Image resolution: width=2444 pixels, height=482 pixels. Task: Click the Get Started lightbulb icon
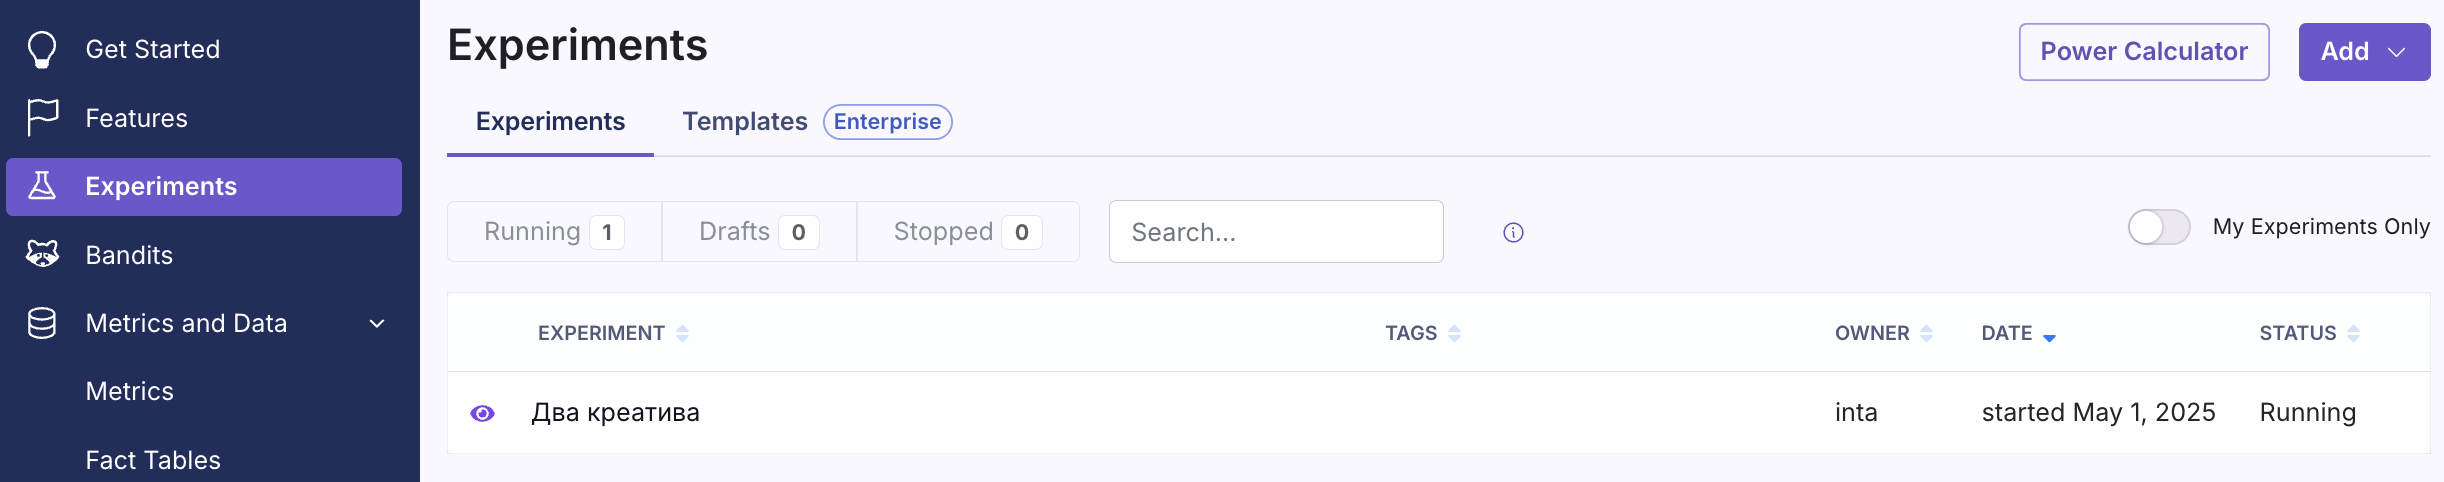click(x=42, y=49)
